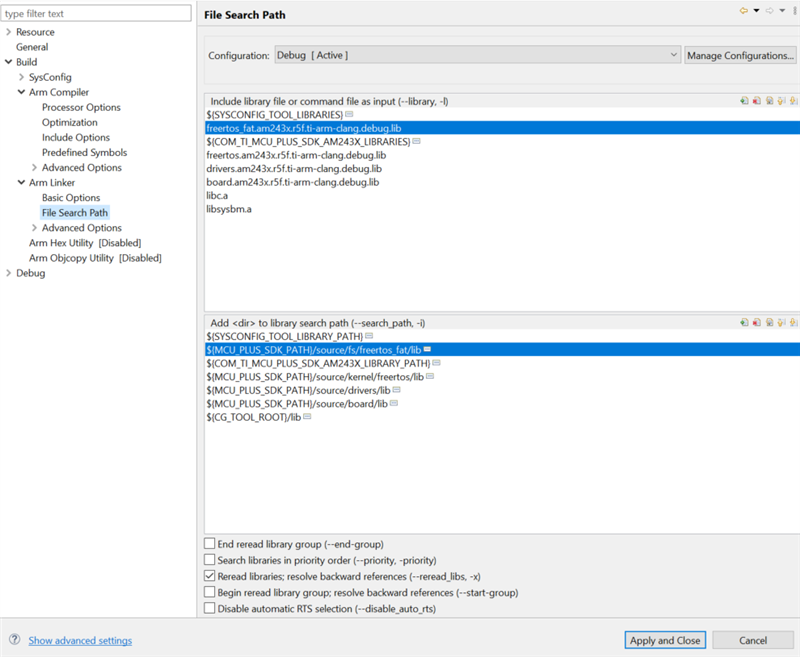Click the Add icon for library files
Image resolution: width=800 pixels, height=657 pixels.
pyautogui.click(x=744, y=101)
